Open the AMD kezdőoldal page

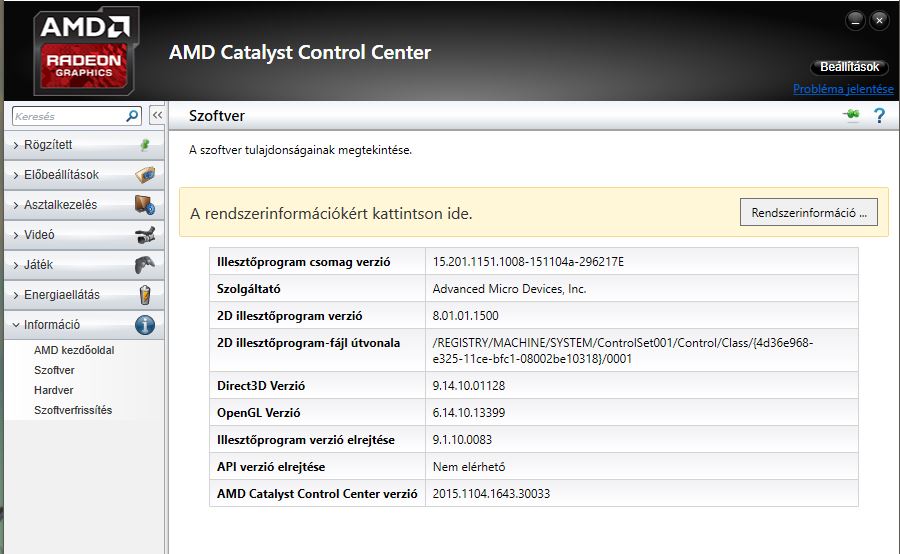click(74, 350)
